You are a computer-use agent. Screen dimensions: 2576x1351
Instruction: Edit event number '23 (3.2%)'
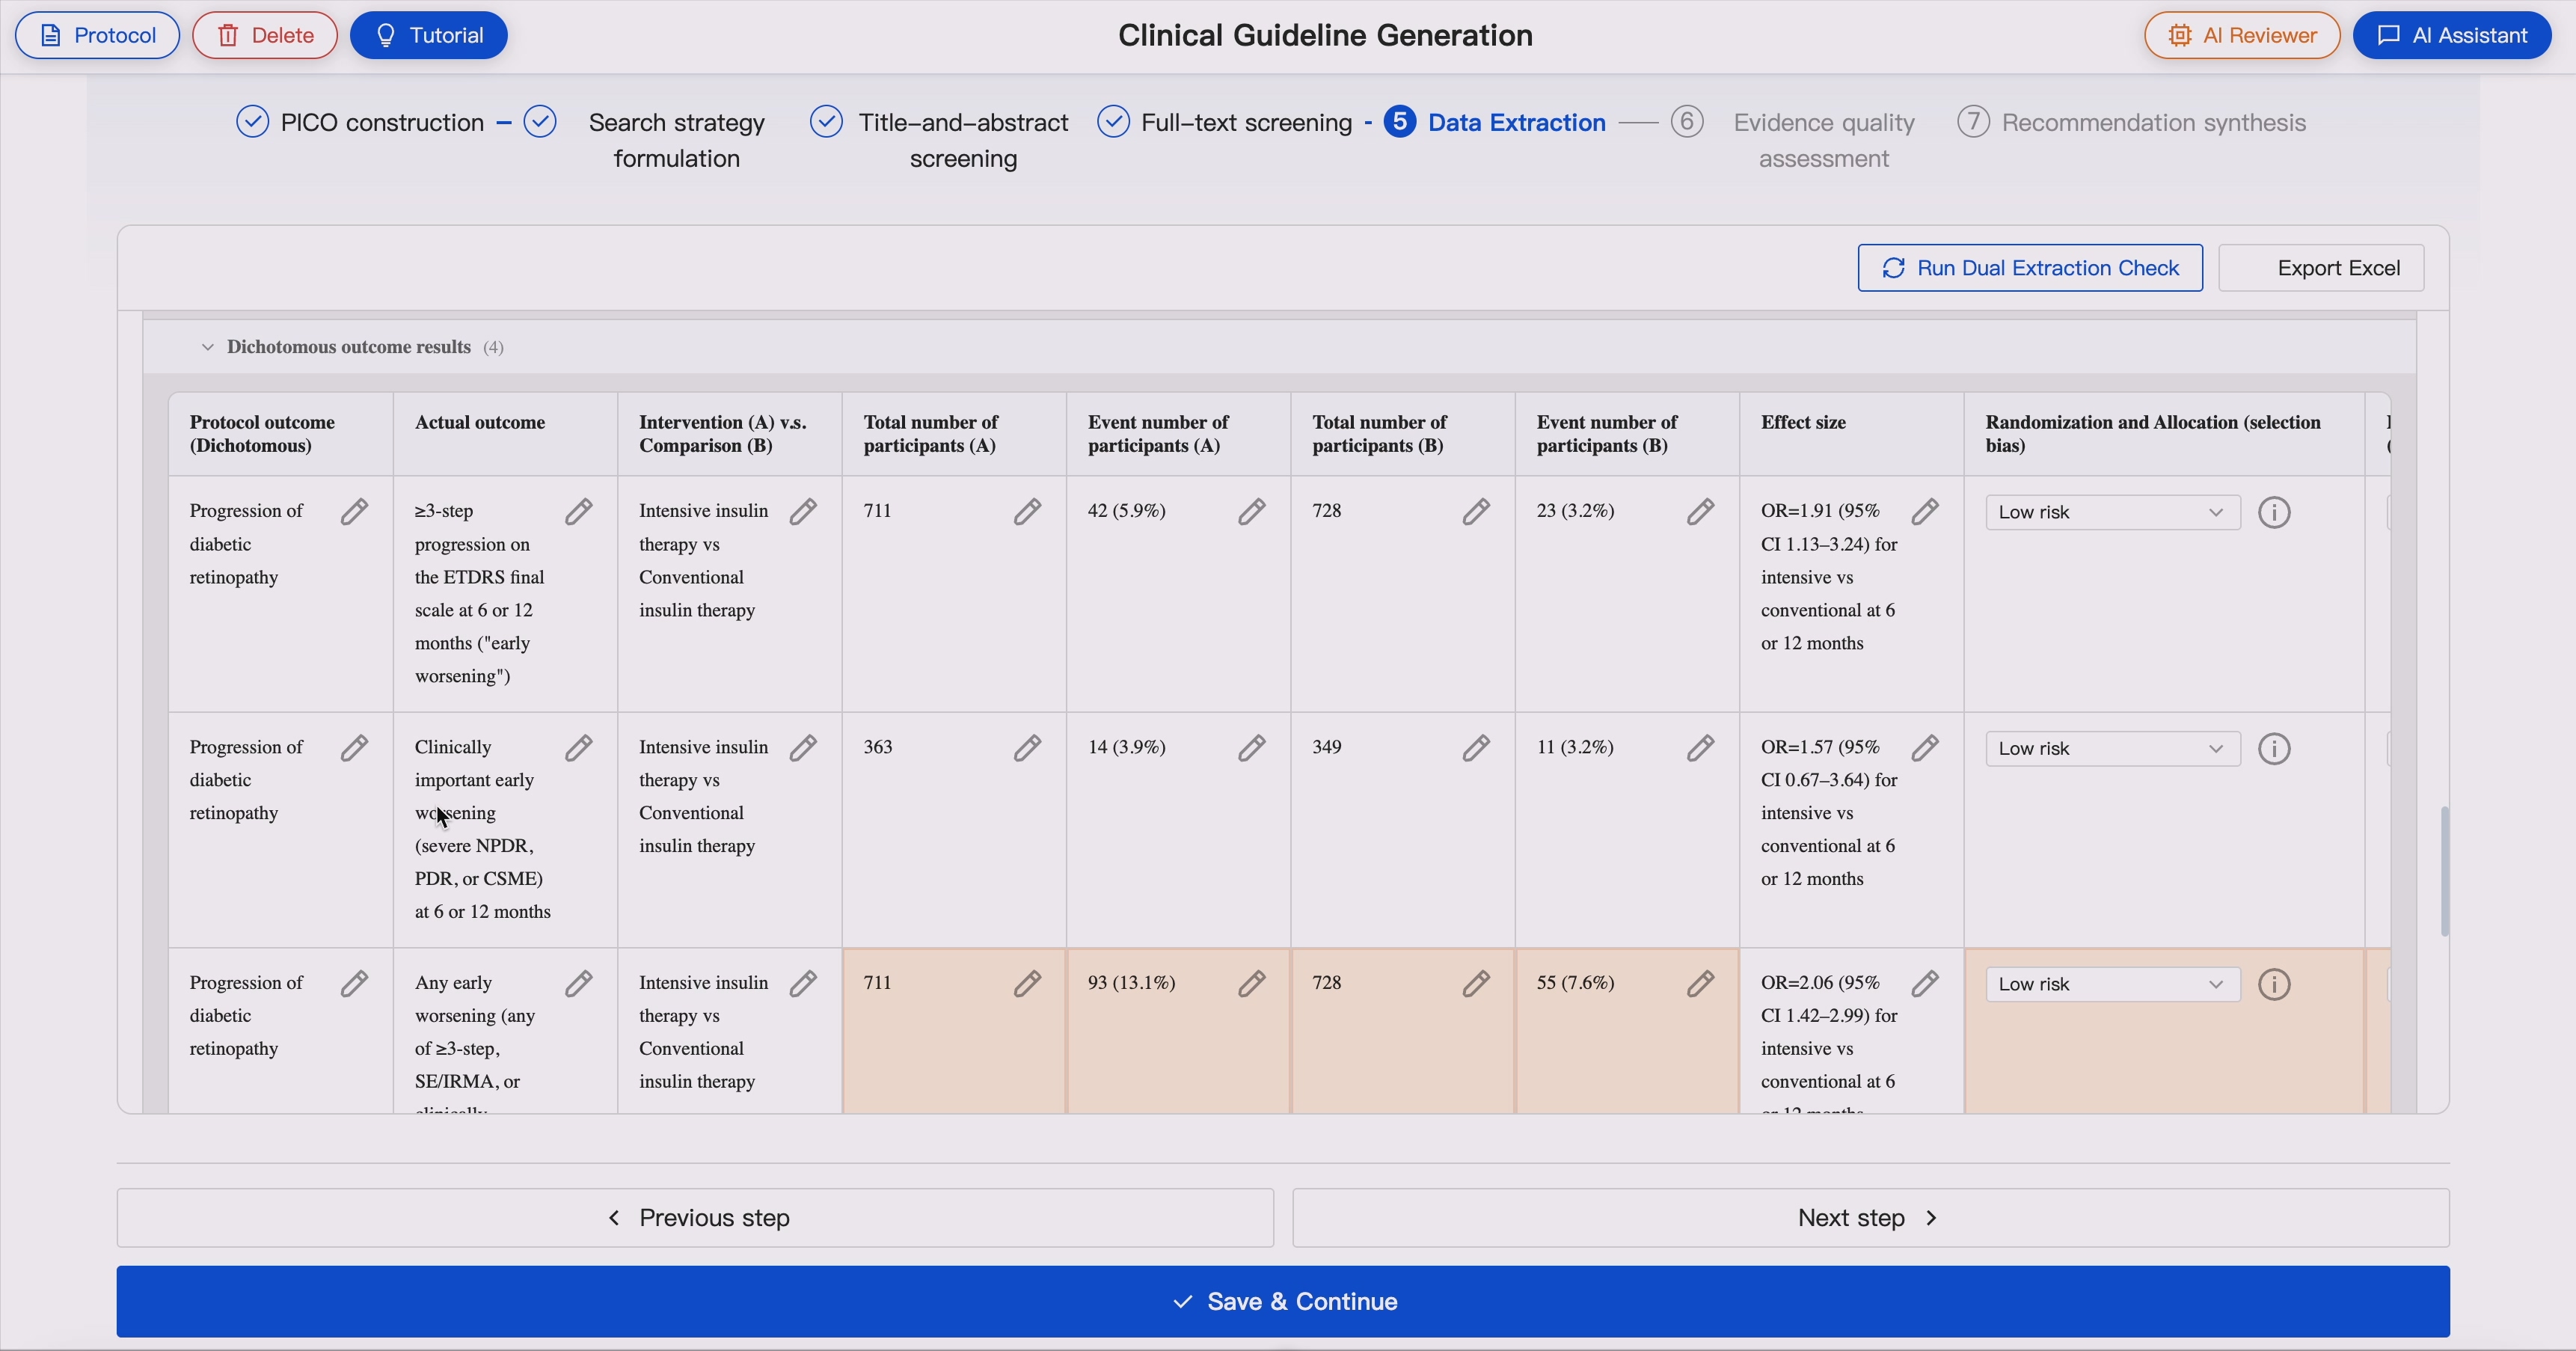[x=1700, y=512]
